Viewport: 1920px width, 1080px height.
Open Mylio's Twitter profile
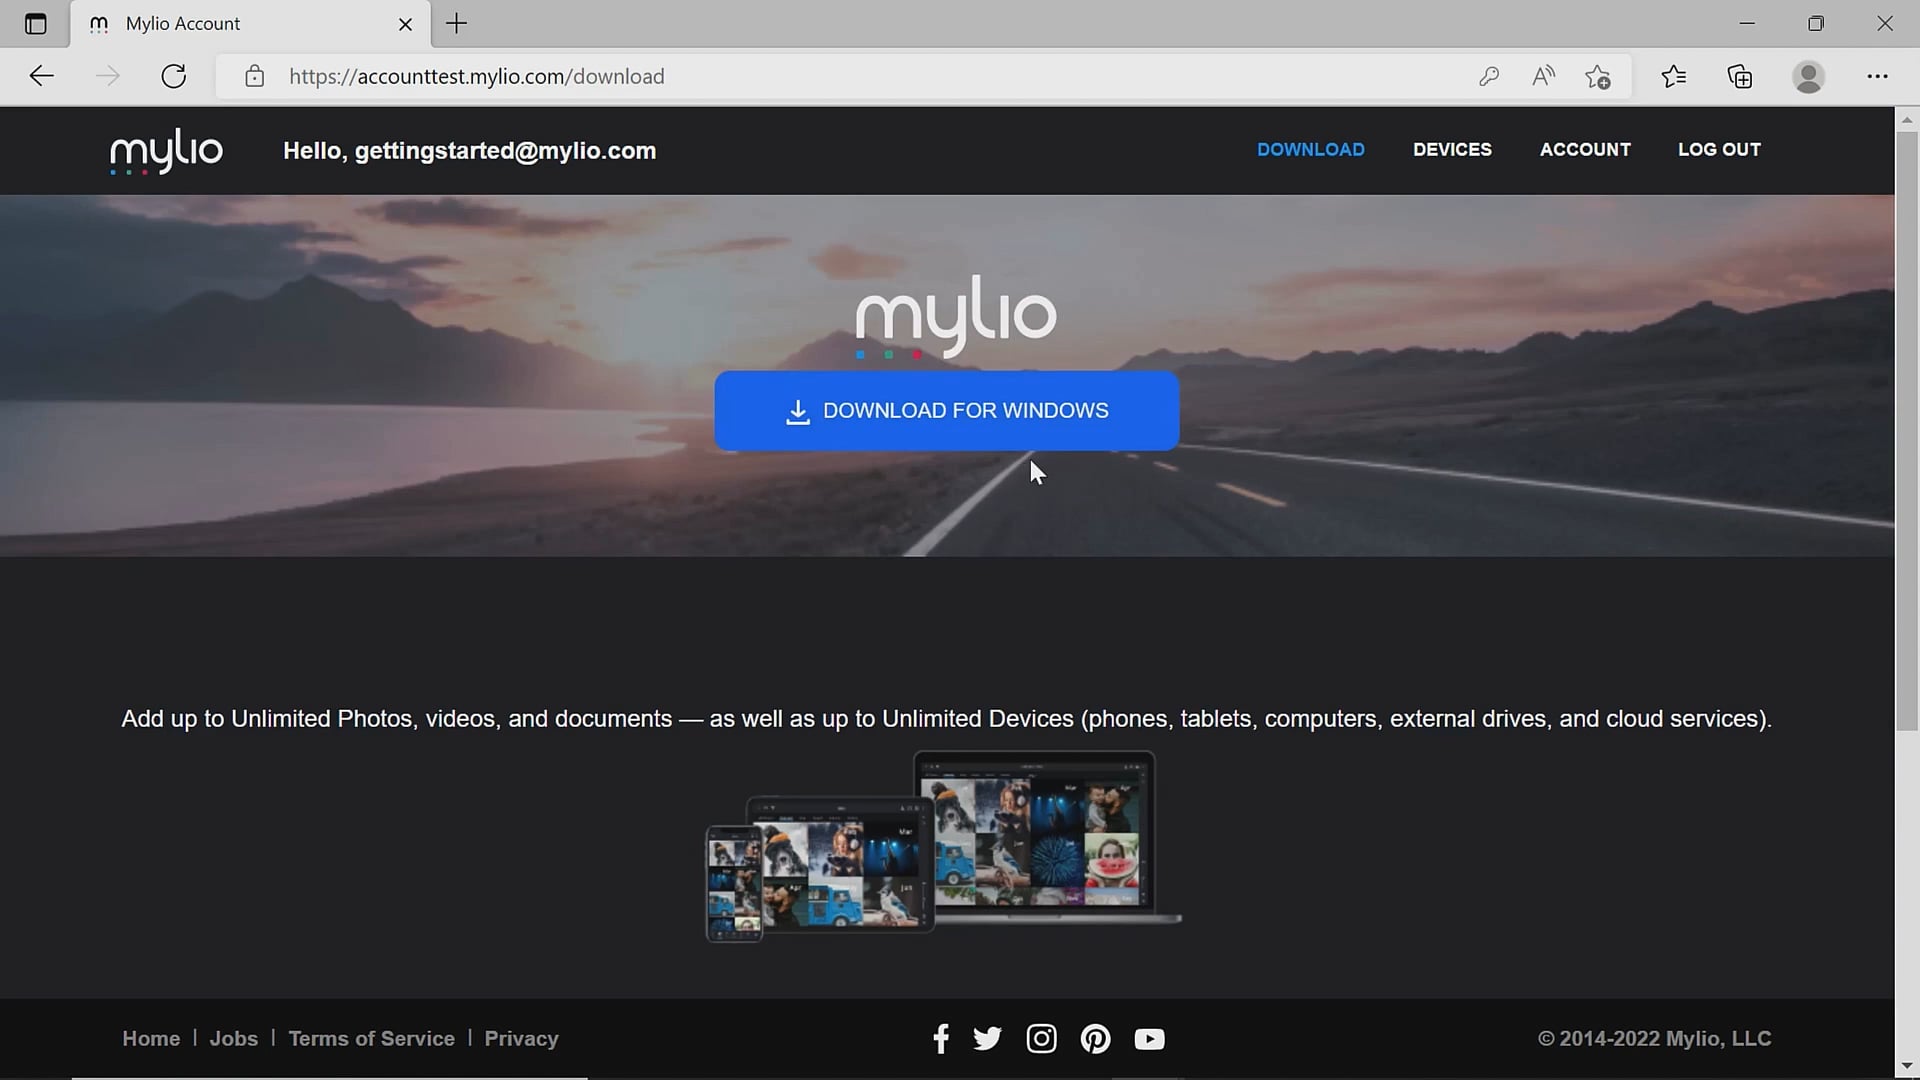coord(987,1038)
